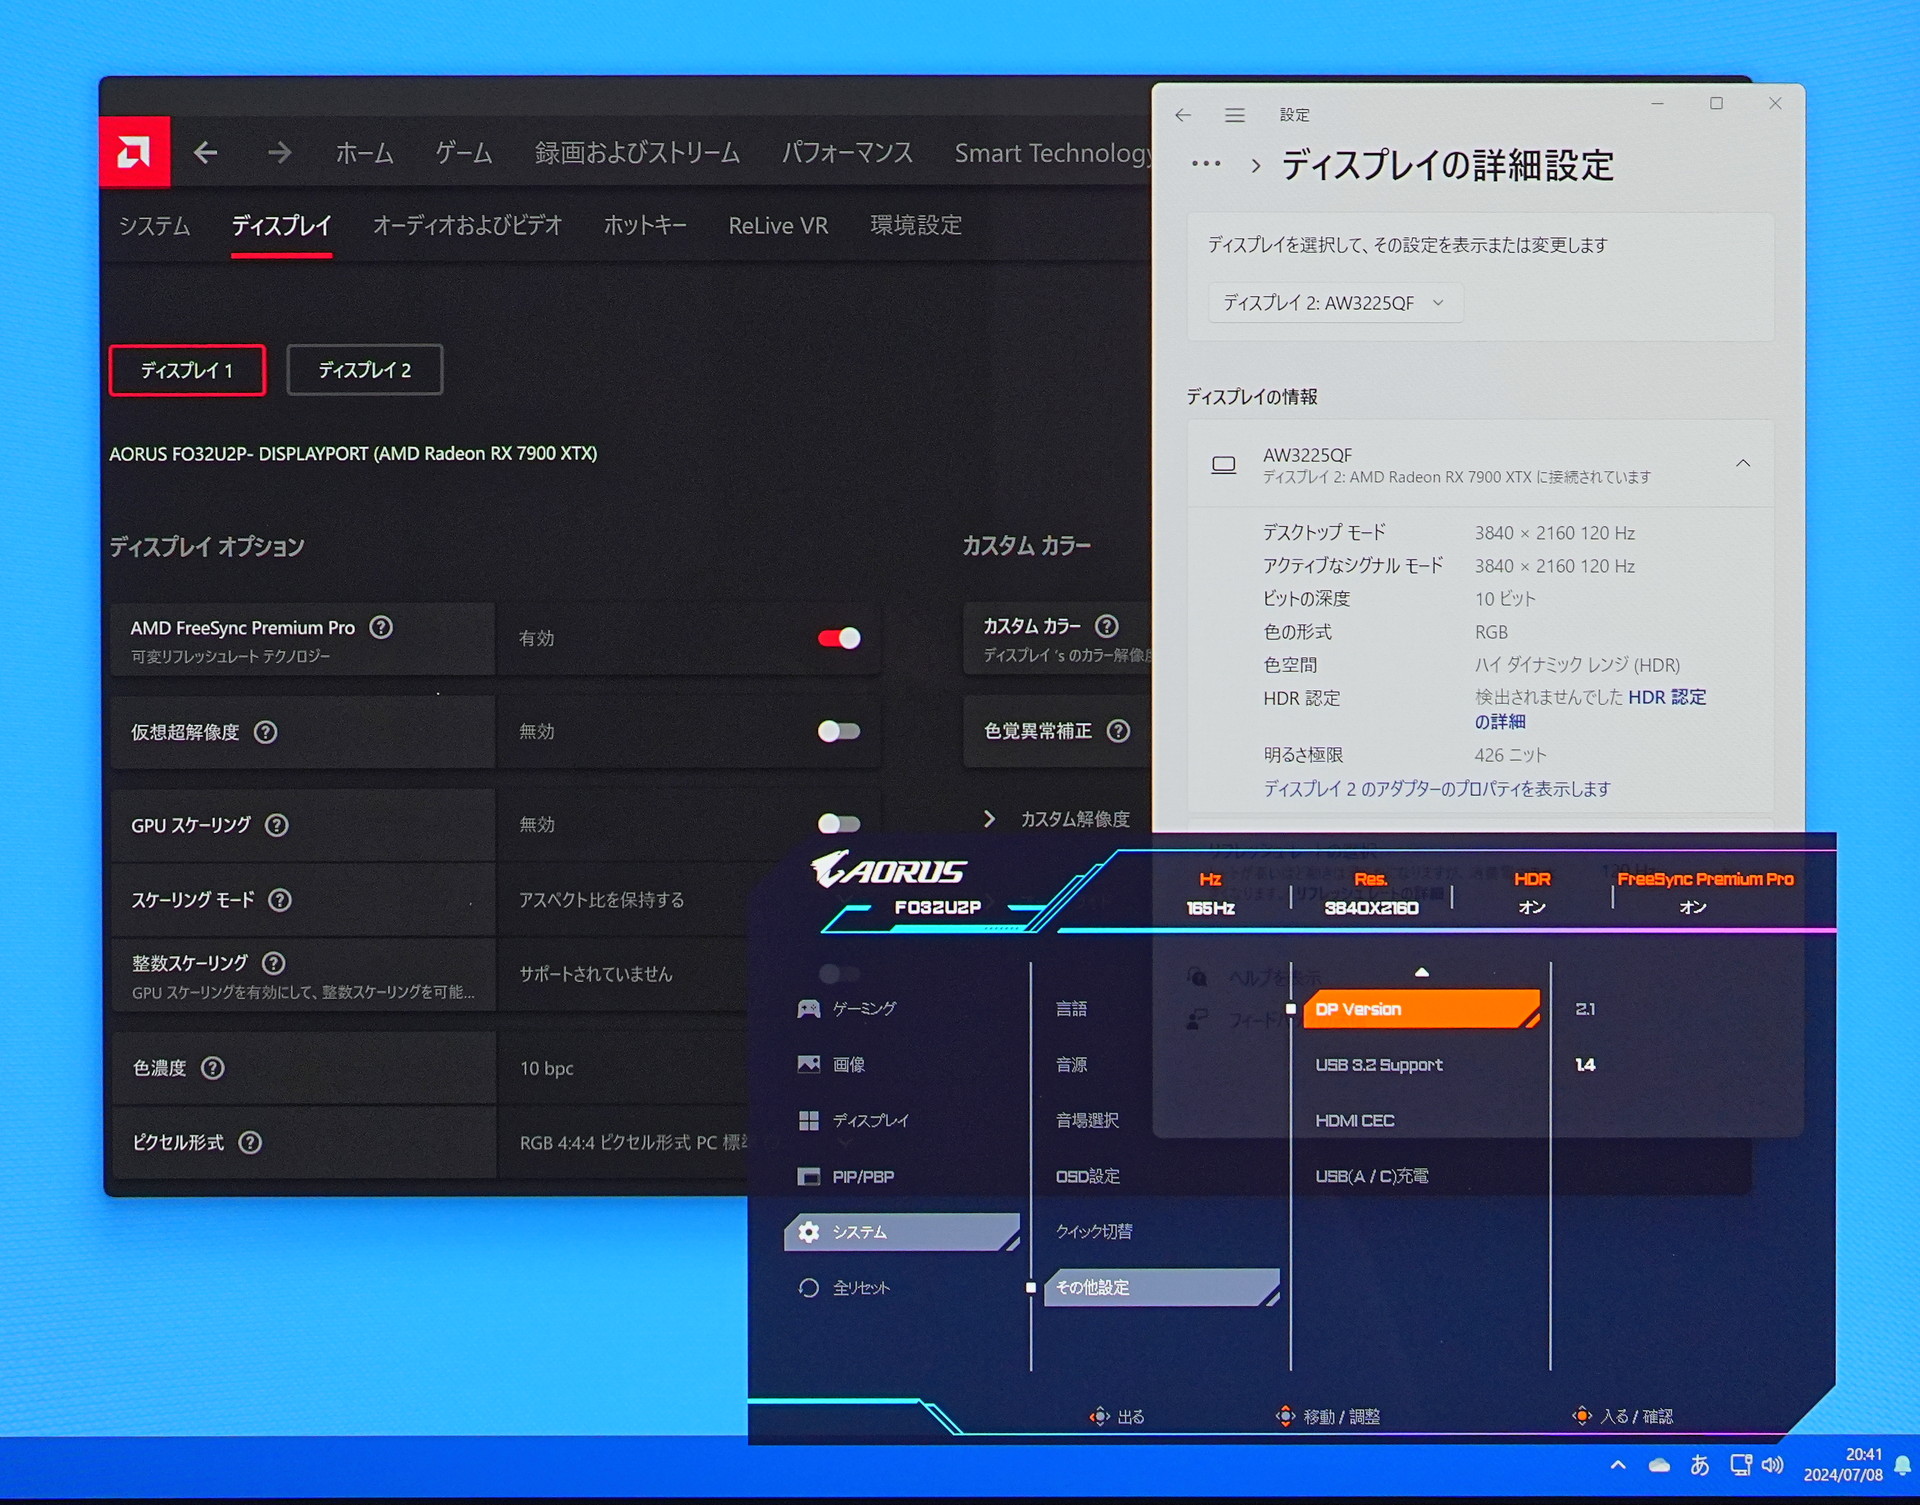
Task: Open help icon for GPU スケーリング
Action: click(x=277, y=825)
